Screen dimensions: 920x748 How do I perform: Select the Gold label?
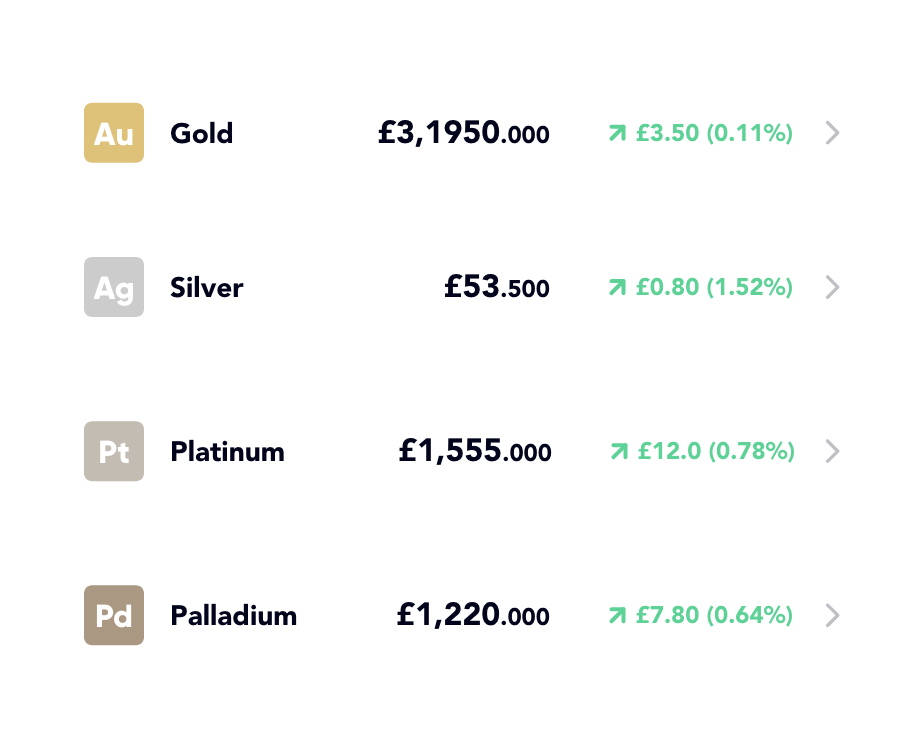point(200,133)
